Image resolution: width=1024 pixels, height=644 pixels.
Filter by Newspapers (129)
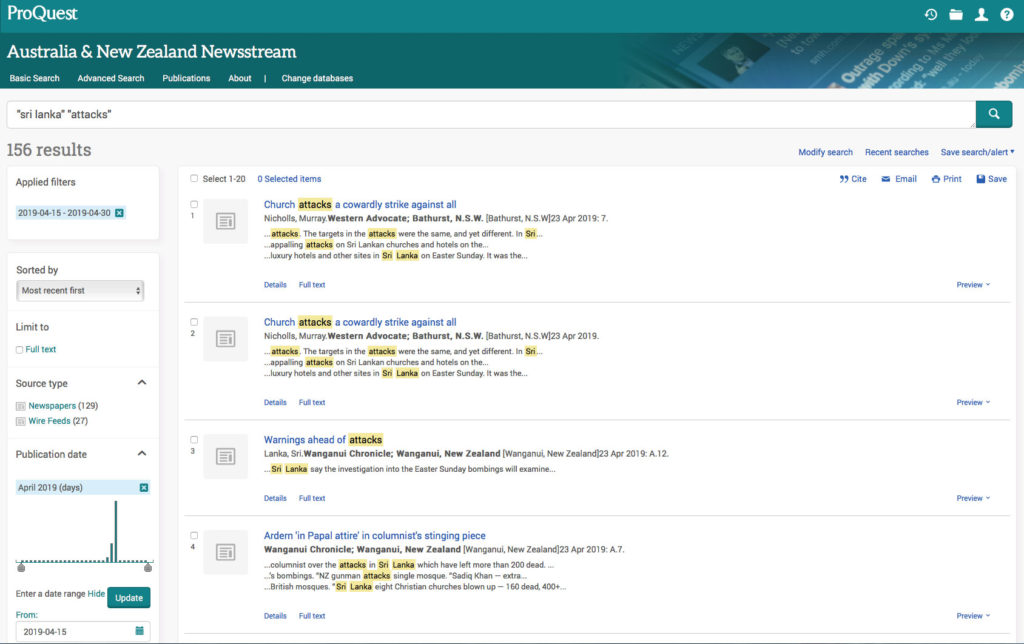pos(63,406)
